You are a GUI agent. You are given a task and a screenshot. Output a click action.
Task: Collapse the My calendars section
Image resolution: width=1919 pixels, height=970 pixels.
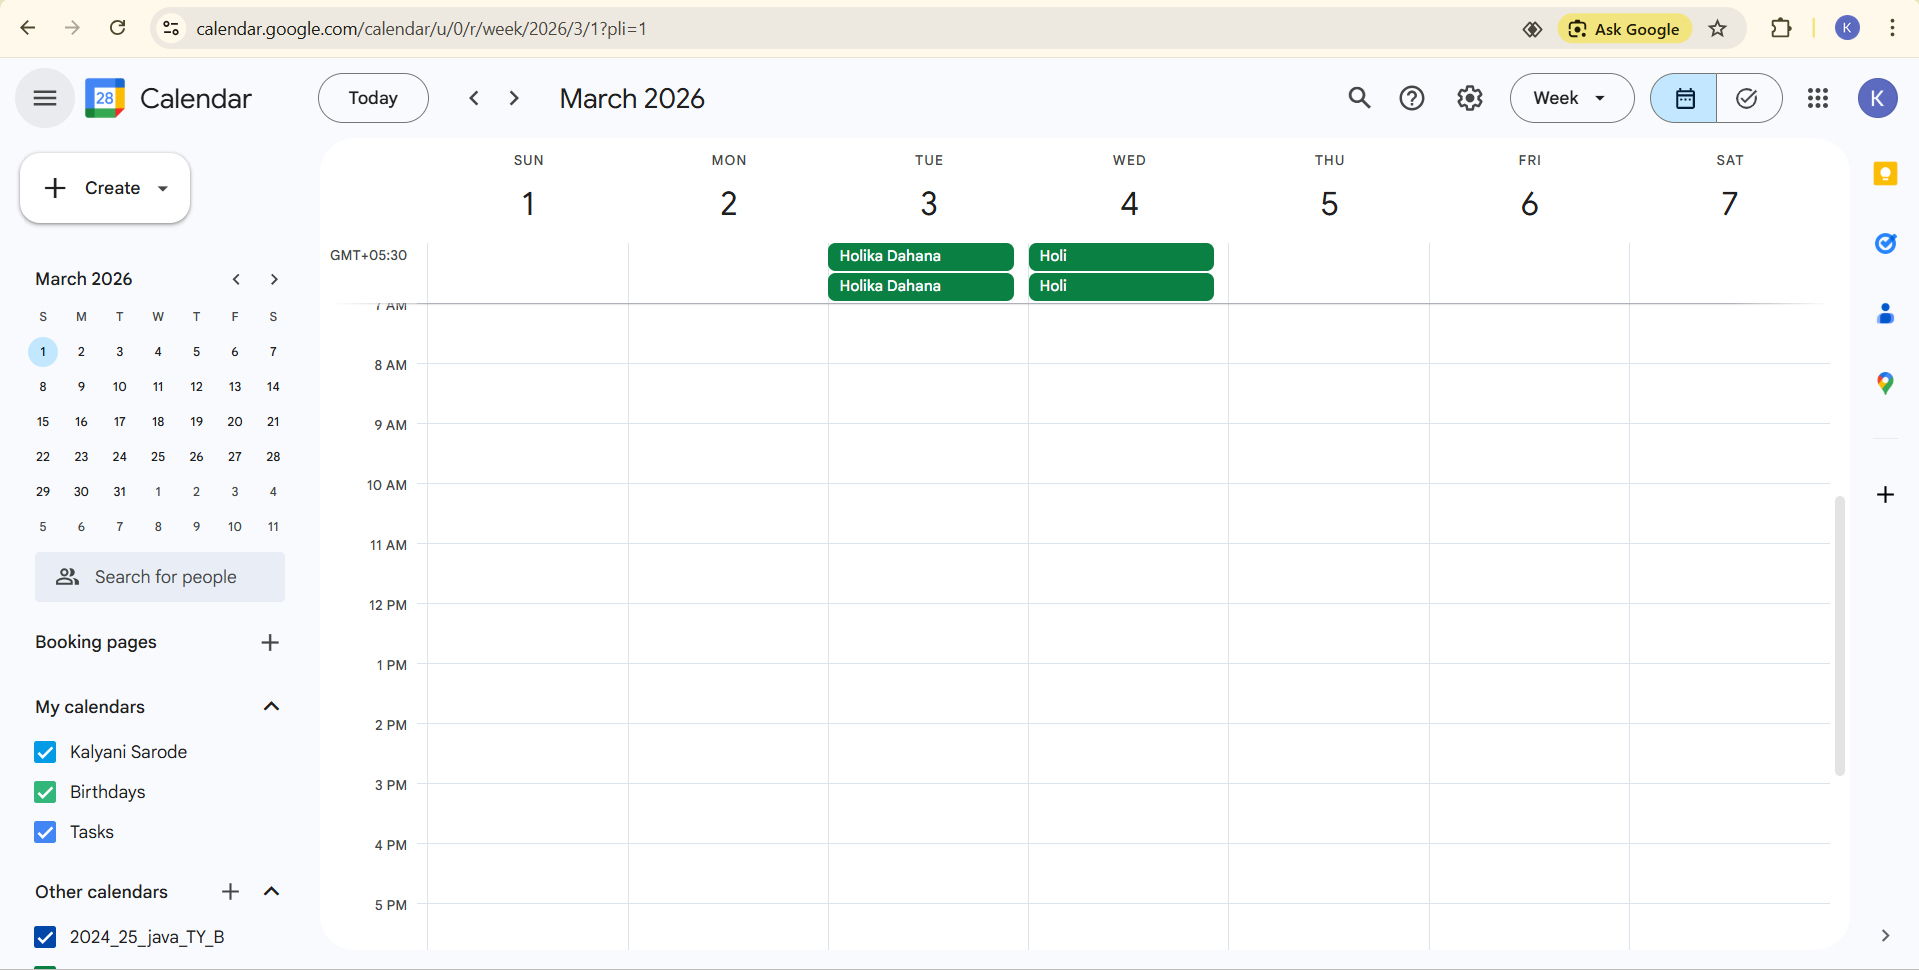point(271,707)
